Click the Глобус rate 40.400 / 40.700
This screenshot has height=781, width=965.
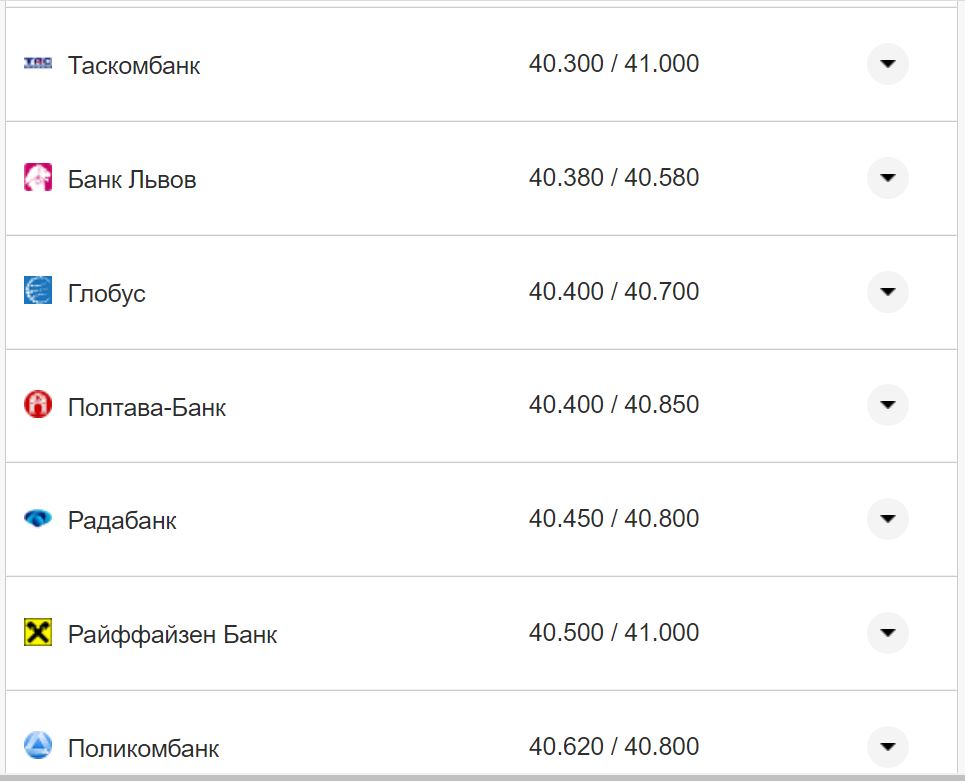tap(614, 292)
